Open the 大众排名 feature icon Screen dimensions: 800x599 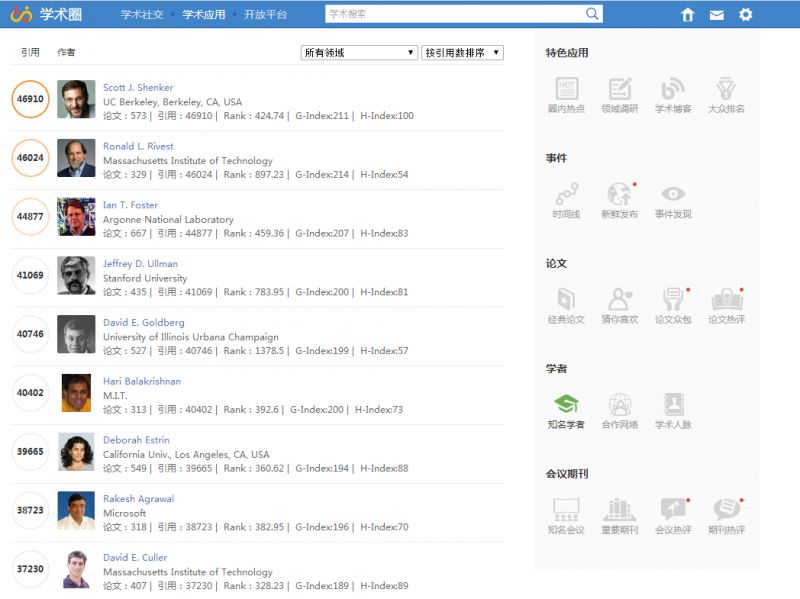pos(727,91)
